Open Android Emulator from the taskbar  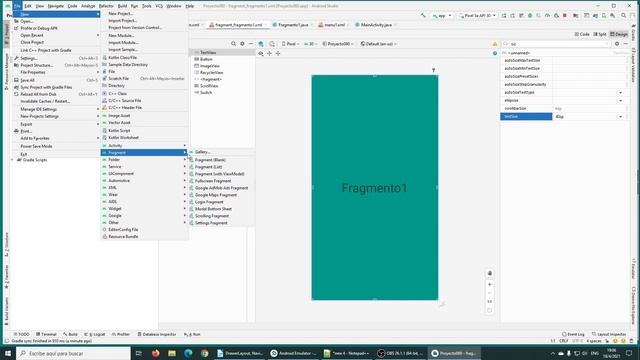click(293, 353)
